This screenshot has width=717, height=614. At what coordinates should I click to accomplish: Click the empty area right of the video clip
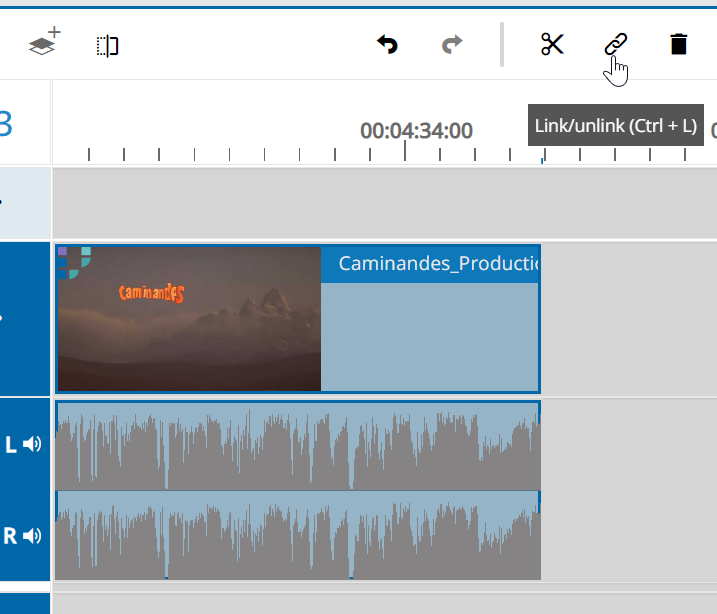[x=628, y=319]
